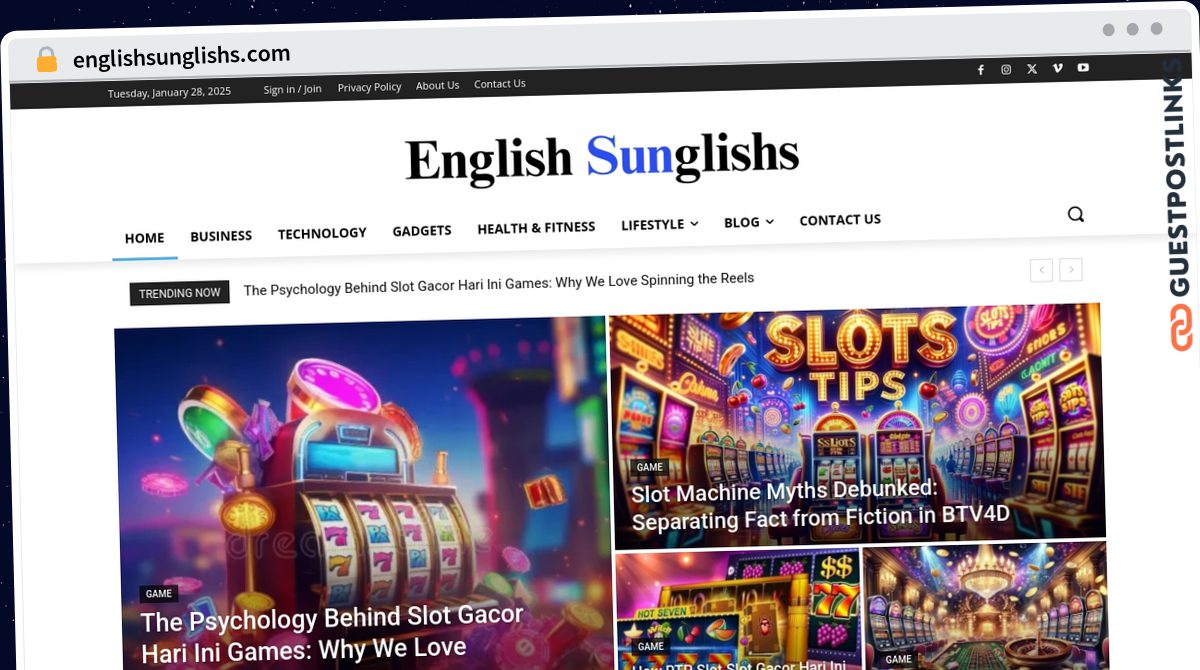Open the YouTube social icon
This screenshot has height=670, width=1200.
pyautogui.click(x=1083, y=68)
